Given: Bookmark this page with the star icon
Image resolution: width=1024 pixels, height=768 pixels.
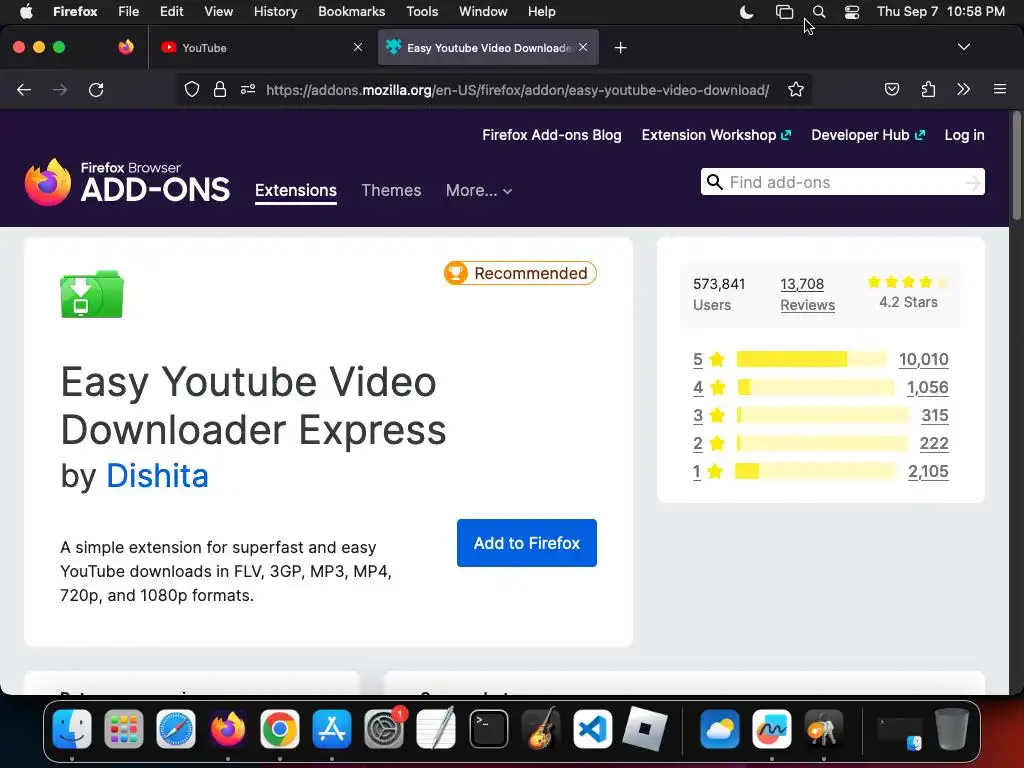Looking at the screenshot, I should [x=795, y=89].
